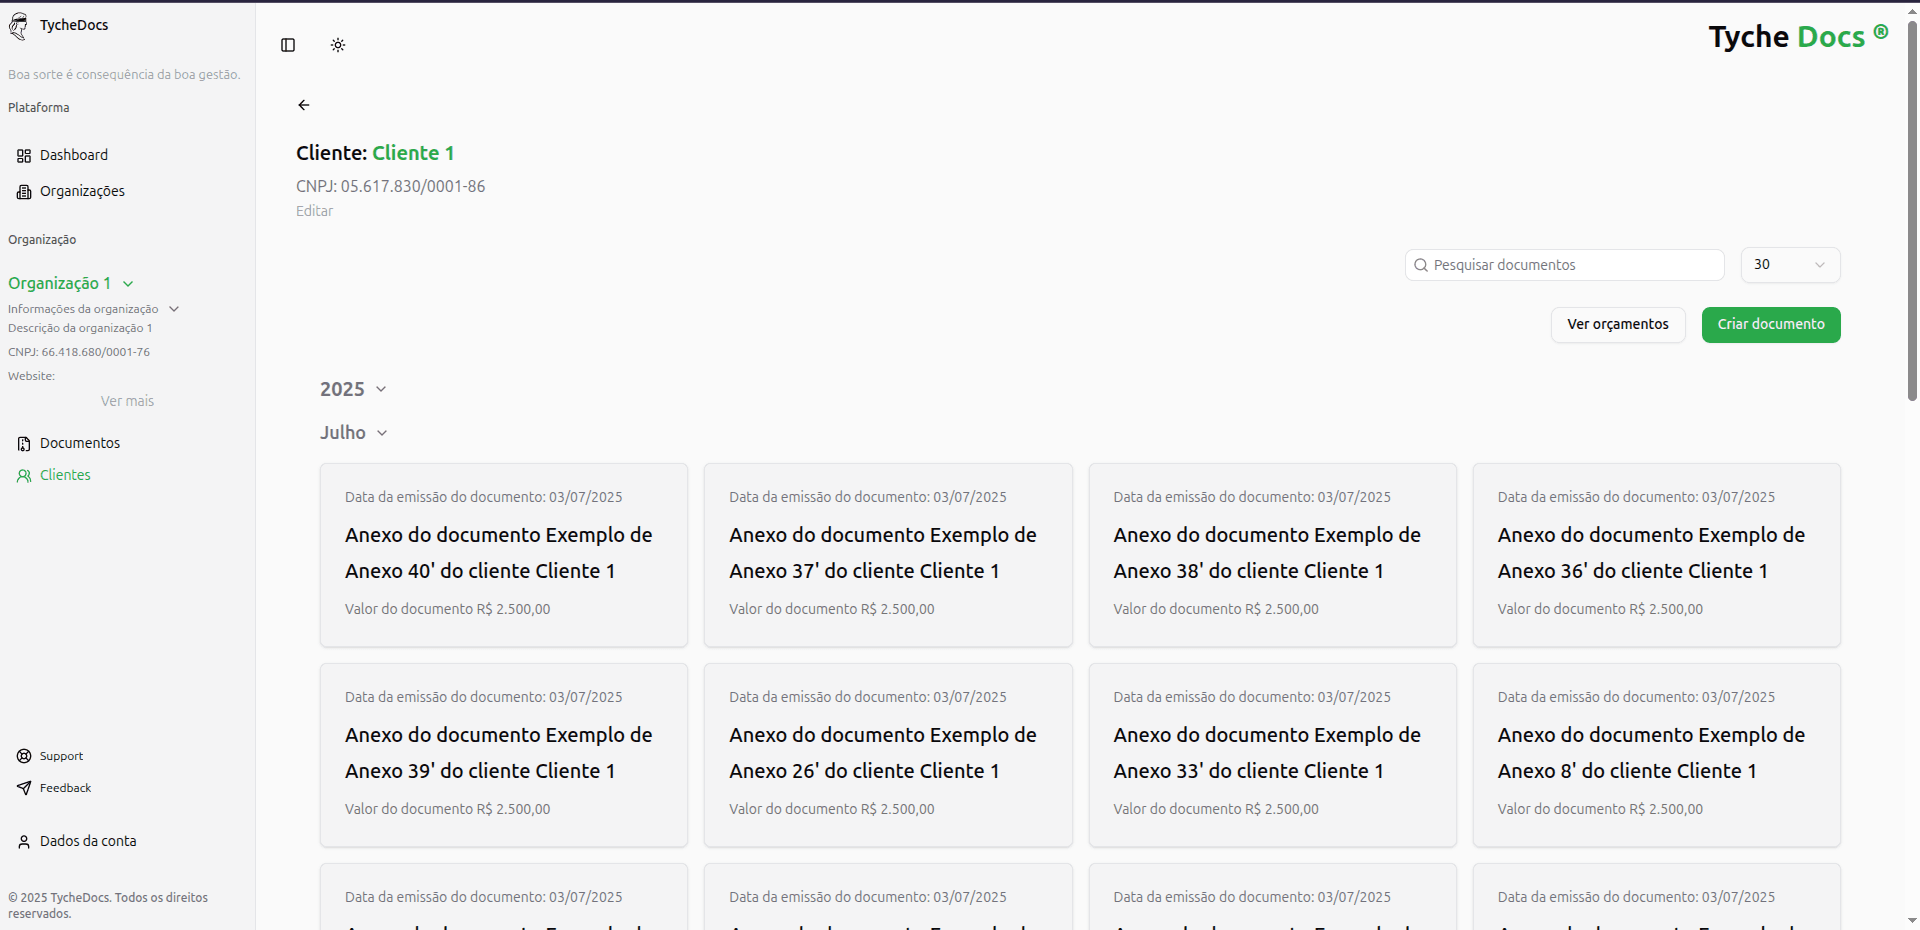This screenshot has height=930, width=1920.
Task: Open the 30 items-per-page dropdown
Action: tap(1790, 265)
